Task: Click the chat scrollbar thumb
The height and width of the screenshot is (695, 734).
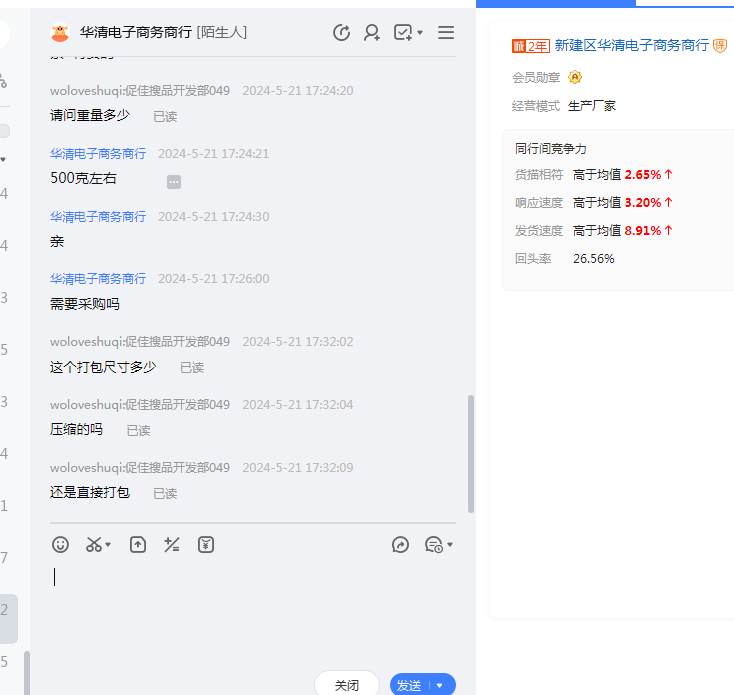Action: coord(471,454)
